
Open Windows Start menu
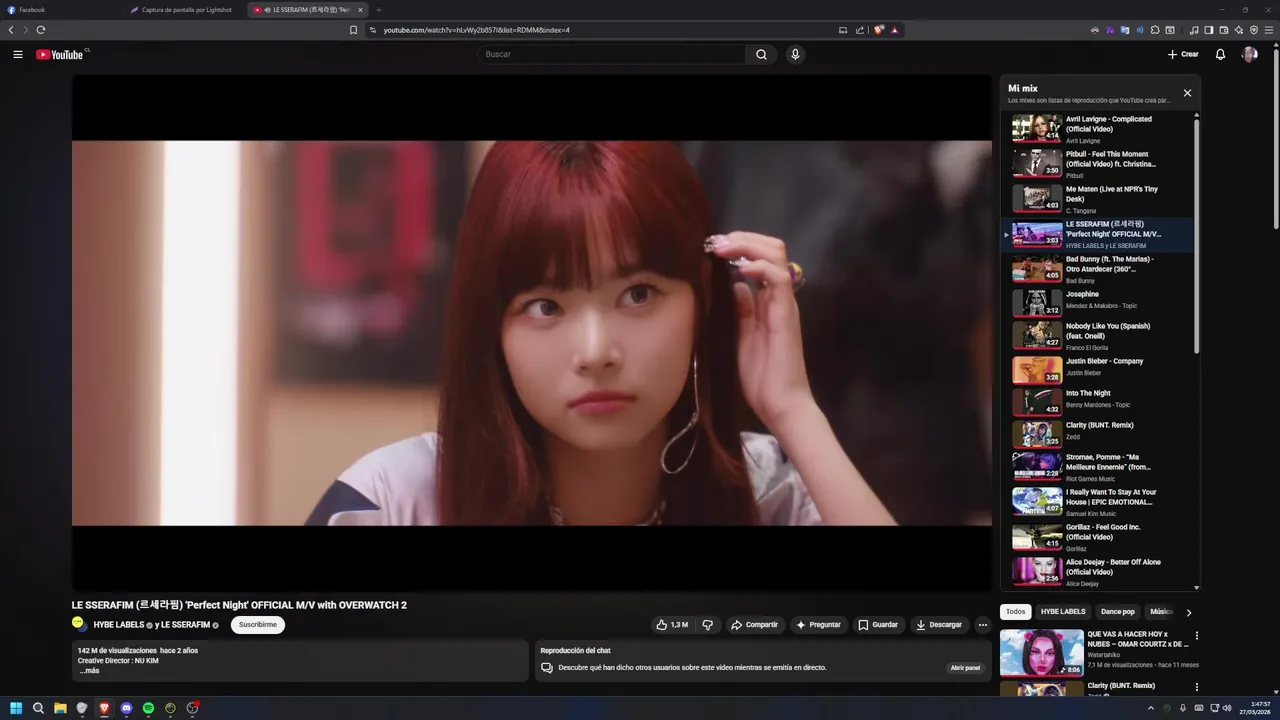click(16, 708)
